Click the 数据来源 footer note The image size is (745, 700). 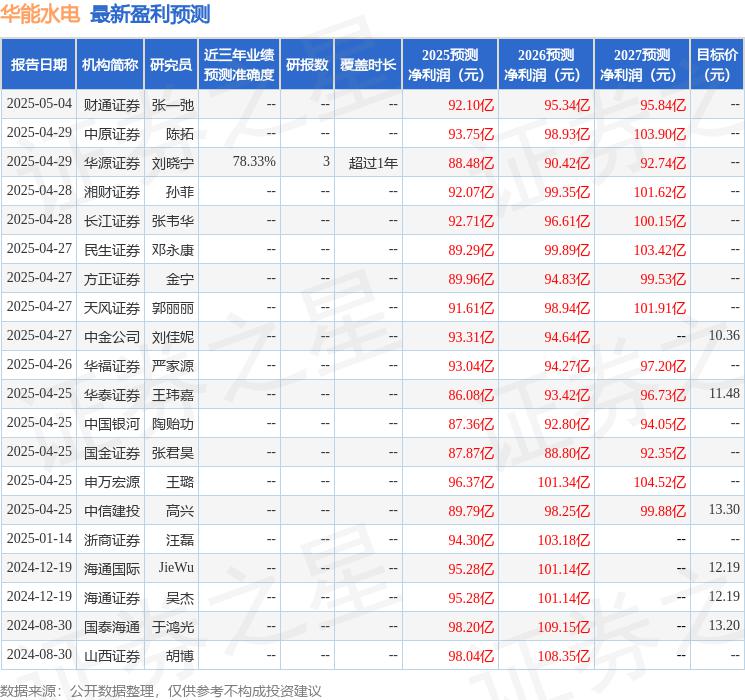[161, 690]
